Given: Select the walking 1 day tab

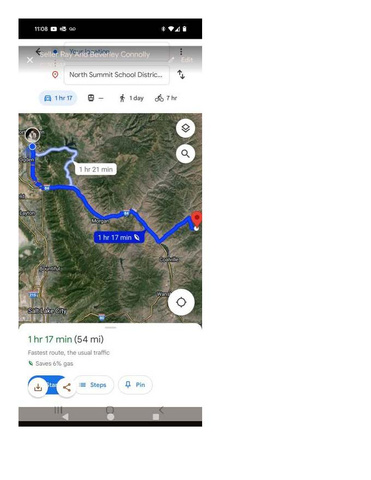Looking at the screenshot, I should coord(132,98).
